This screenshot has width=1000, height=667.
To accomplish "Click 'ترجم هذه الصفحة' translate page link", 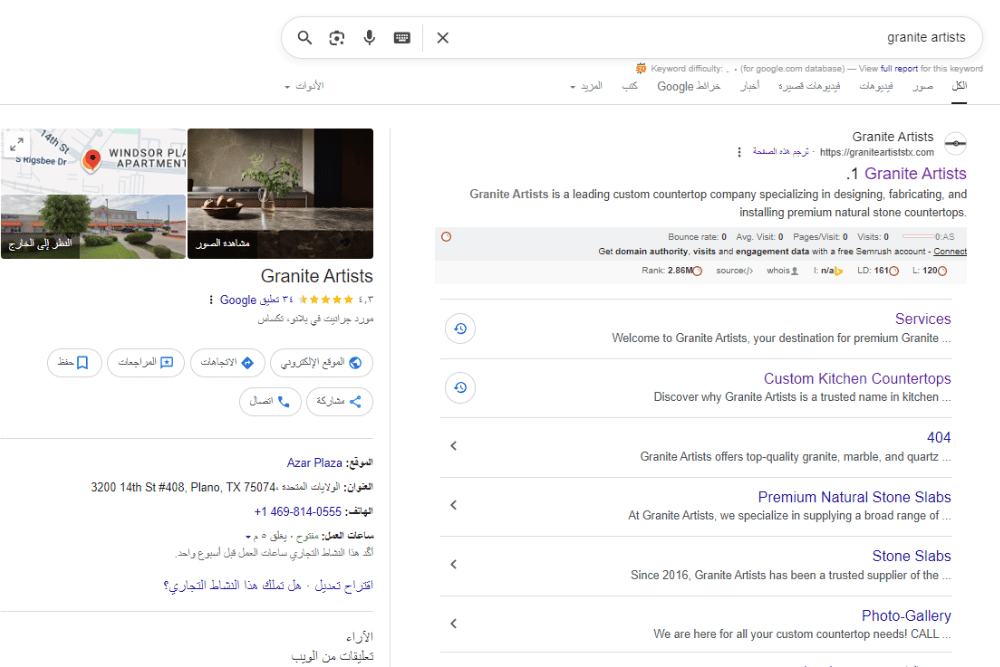I will coord(781,152).
